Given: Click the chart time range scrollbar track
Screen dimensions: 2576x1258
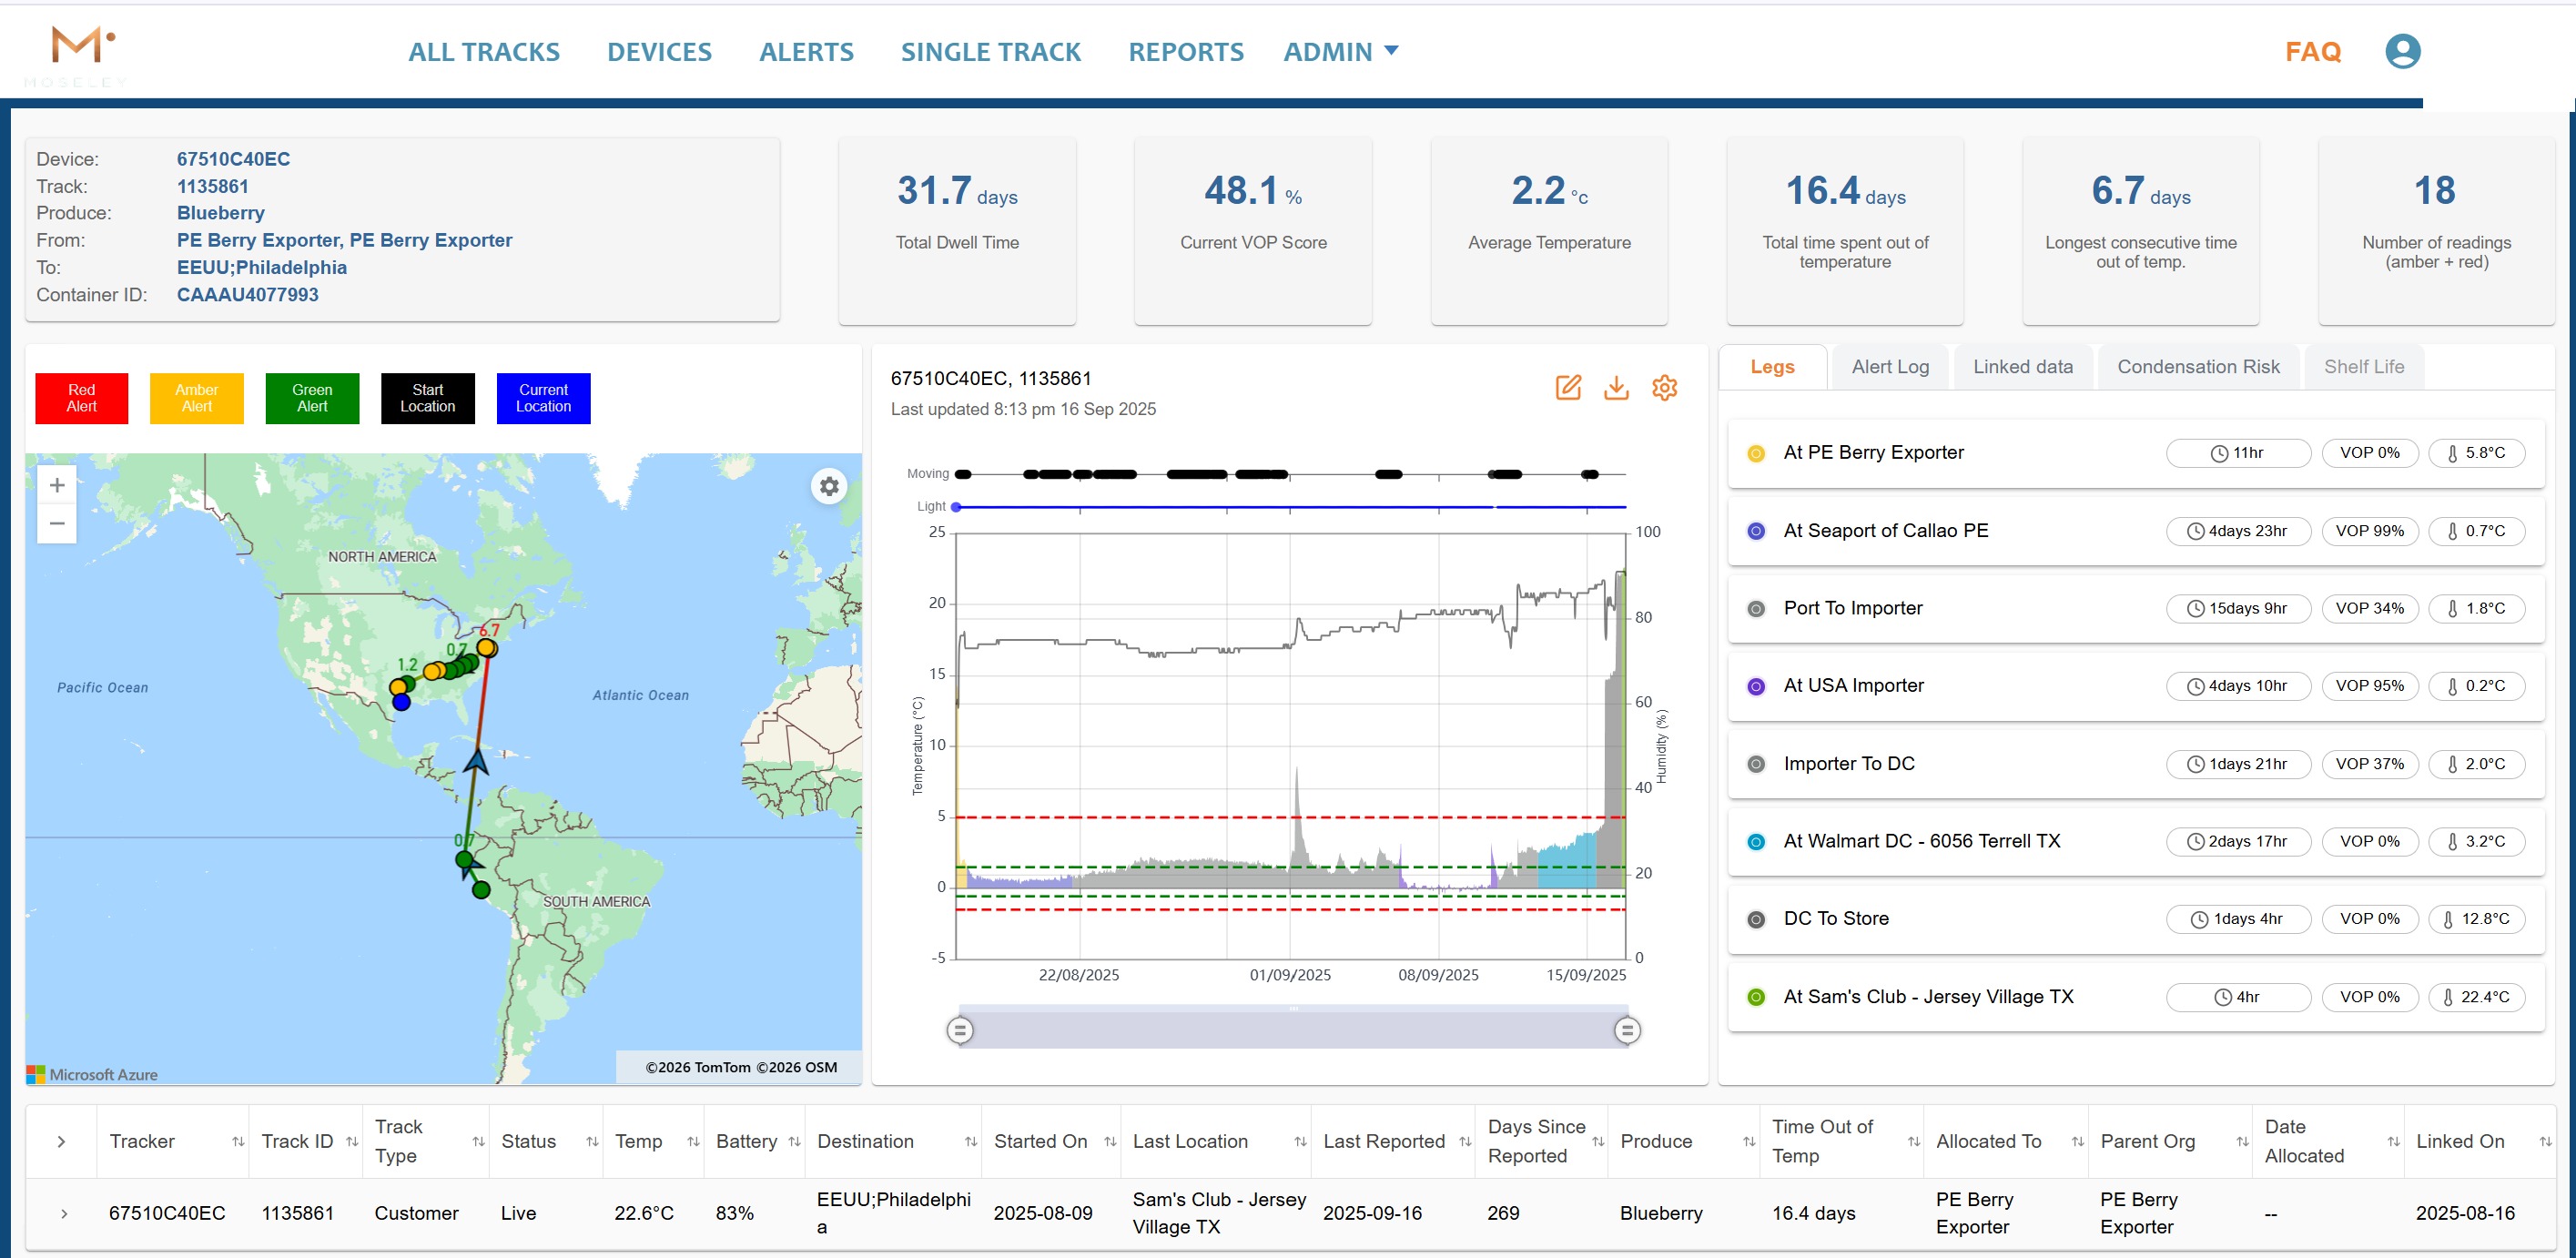Looking at the screenshot, I should pyautogui.click(x=1293, y=1030).
